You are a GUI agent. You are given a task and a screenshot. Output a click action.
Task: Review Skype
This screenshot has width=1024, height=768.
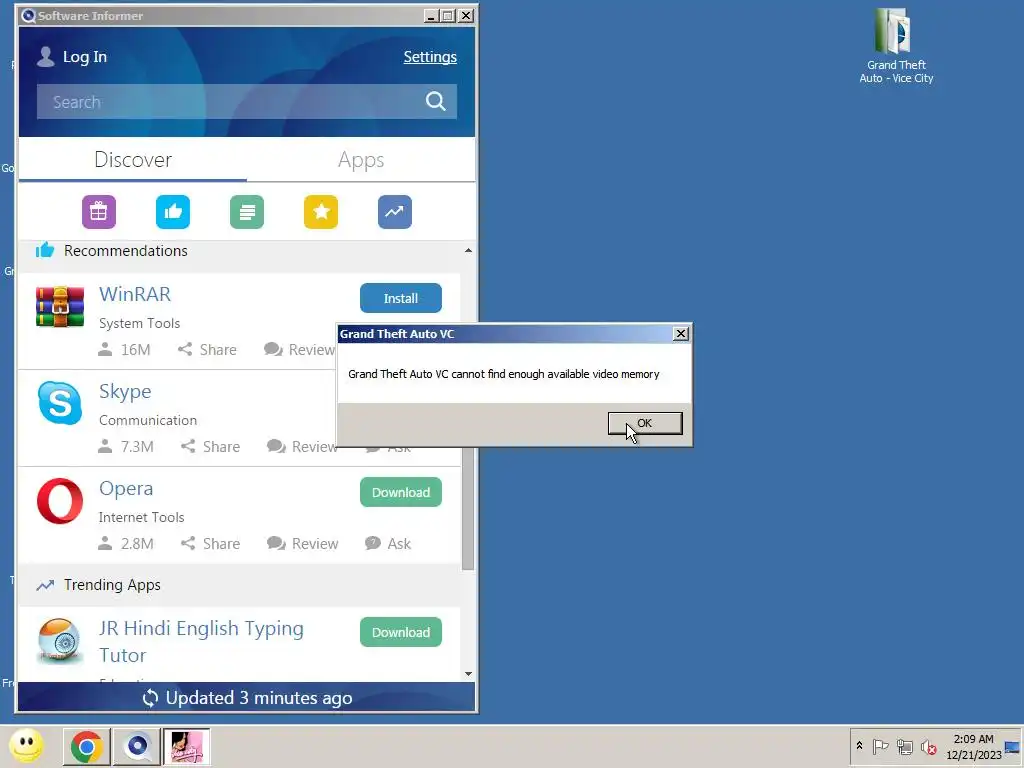302,447
